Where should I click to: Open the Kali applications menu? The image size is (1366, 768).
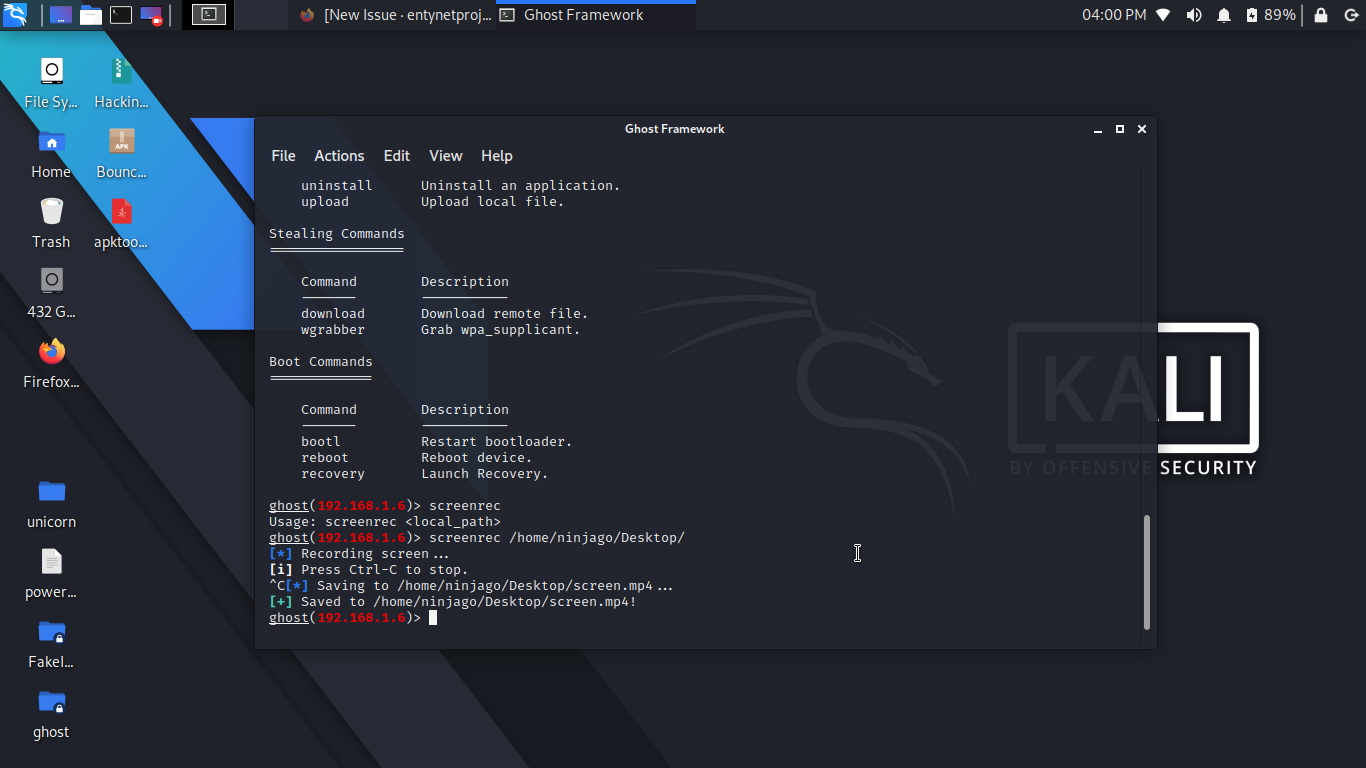[x=14, y=14]
